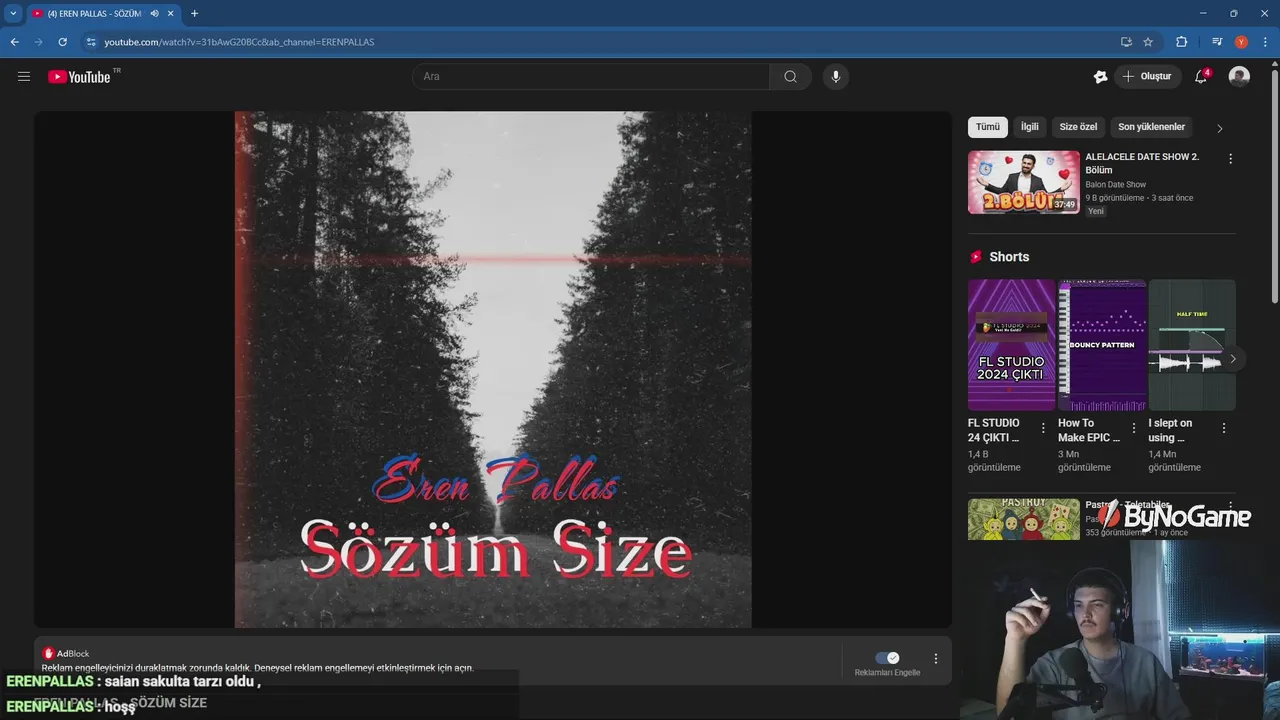Open the Oluştur create menu
The width and height of the screenshot is (1280, 720).
coord(1147,76)
